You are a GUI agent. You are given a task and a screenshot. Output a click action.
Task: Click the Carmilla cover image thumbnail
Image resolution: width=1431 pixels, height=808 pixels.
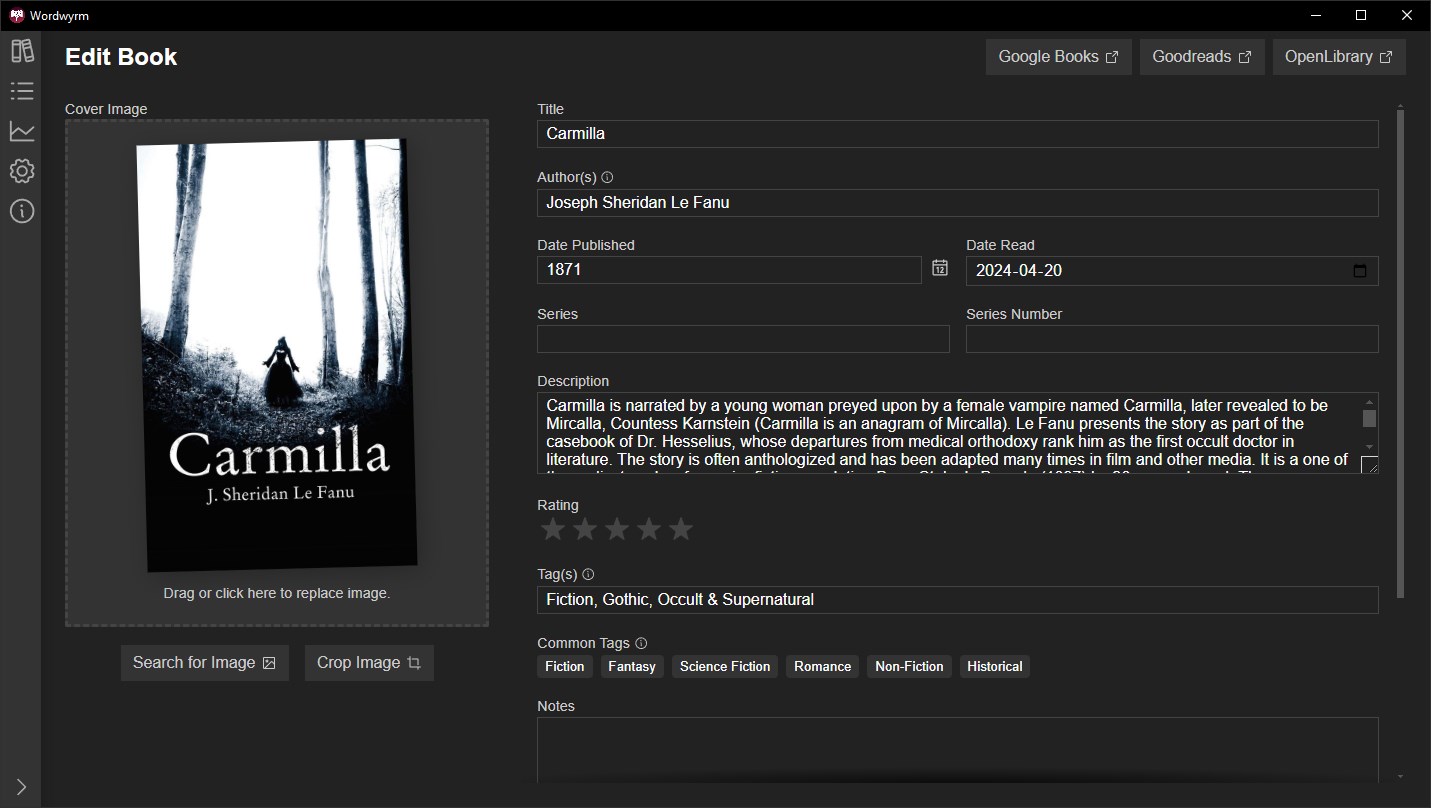tap(277, 355)
